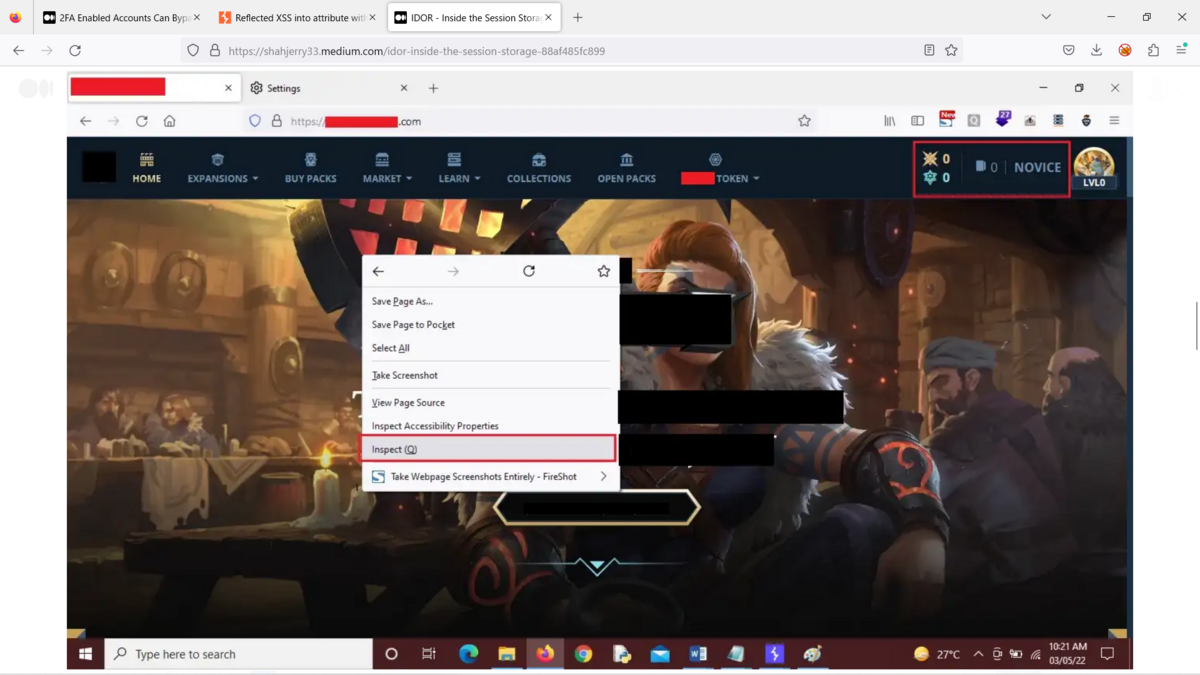Toggle the sidebar icon in inner browser

click(917, 121)
